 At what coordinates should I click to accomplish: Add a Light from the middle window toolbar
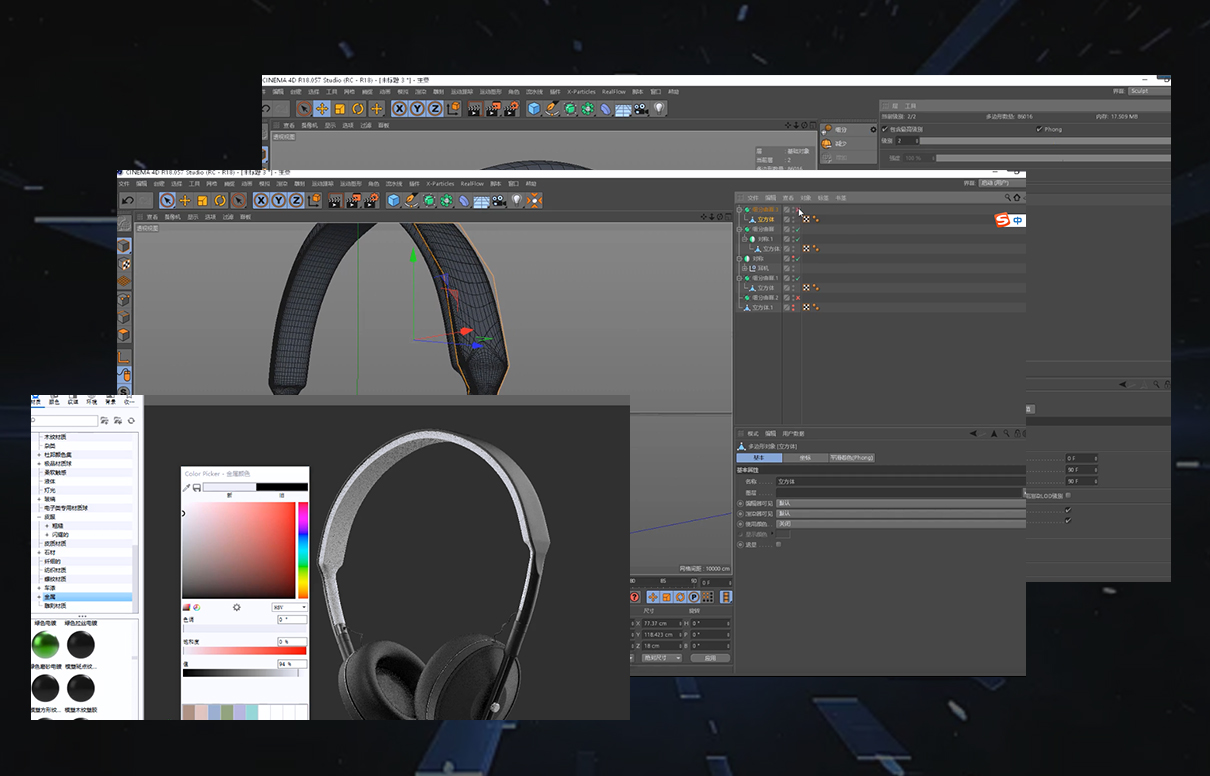[516, 200]
